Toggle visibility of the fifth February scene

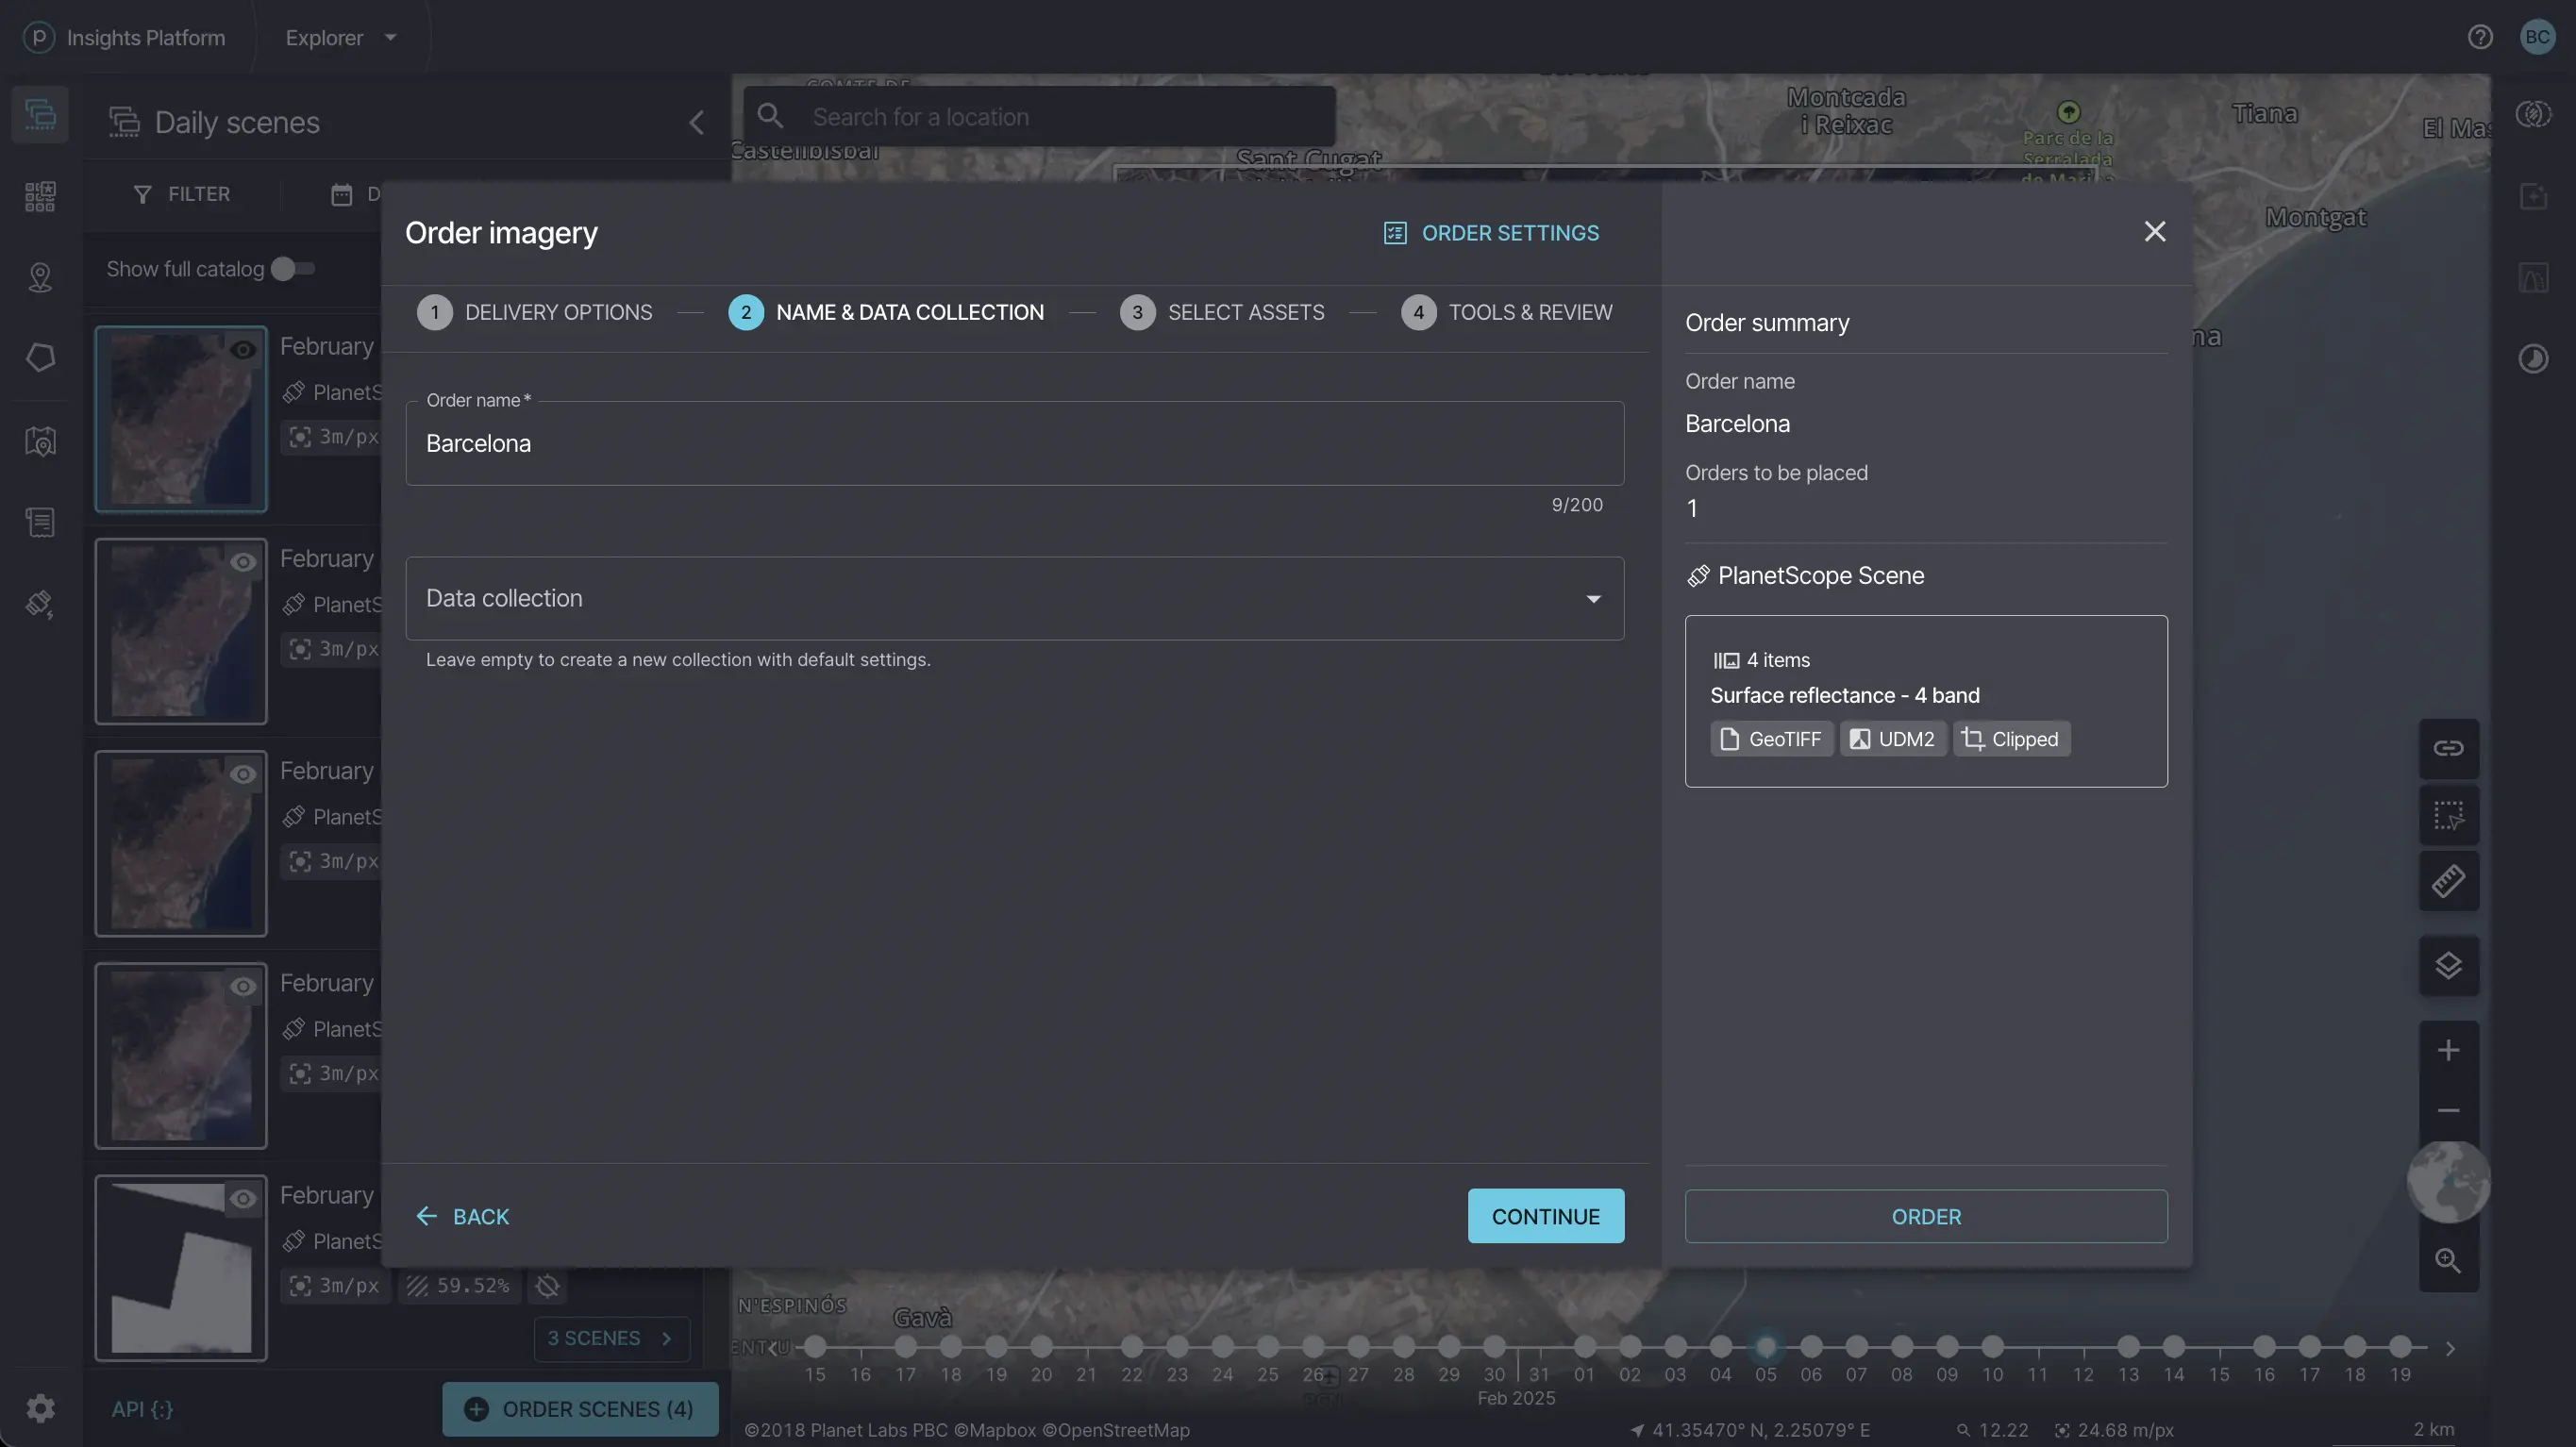243,1198
